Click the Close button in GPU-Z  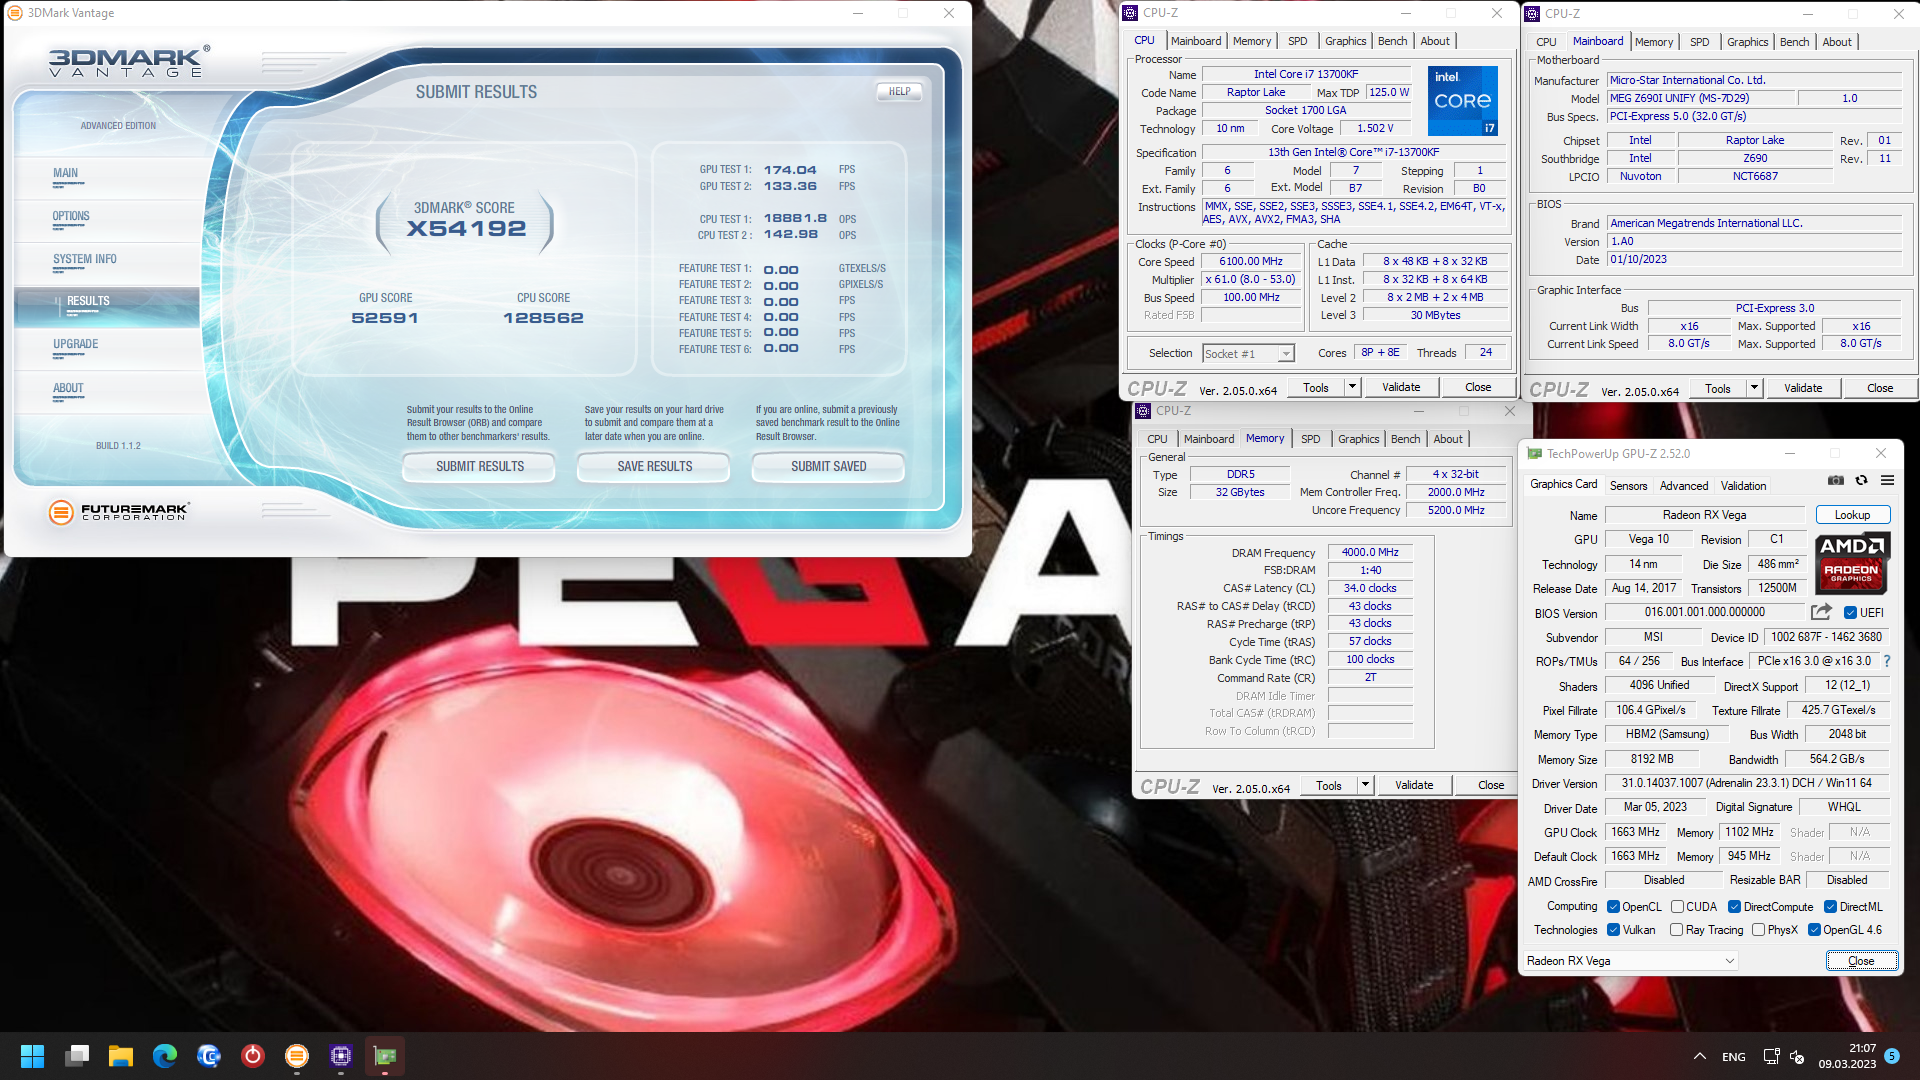coord(1861,961)
